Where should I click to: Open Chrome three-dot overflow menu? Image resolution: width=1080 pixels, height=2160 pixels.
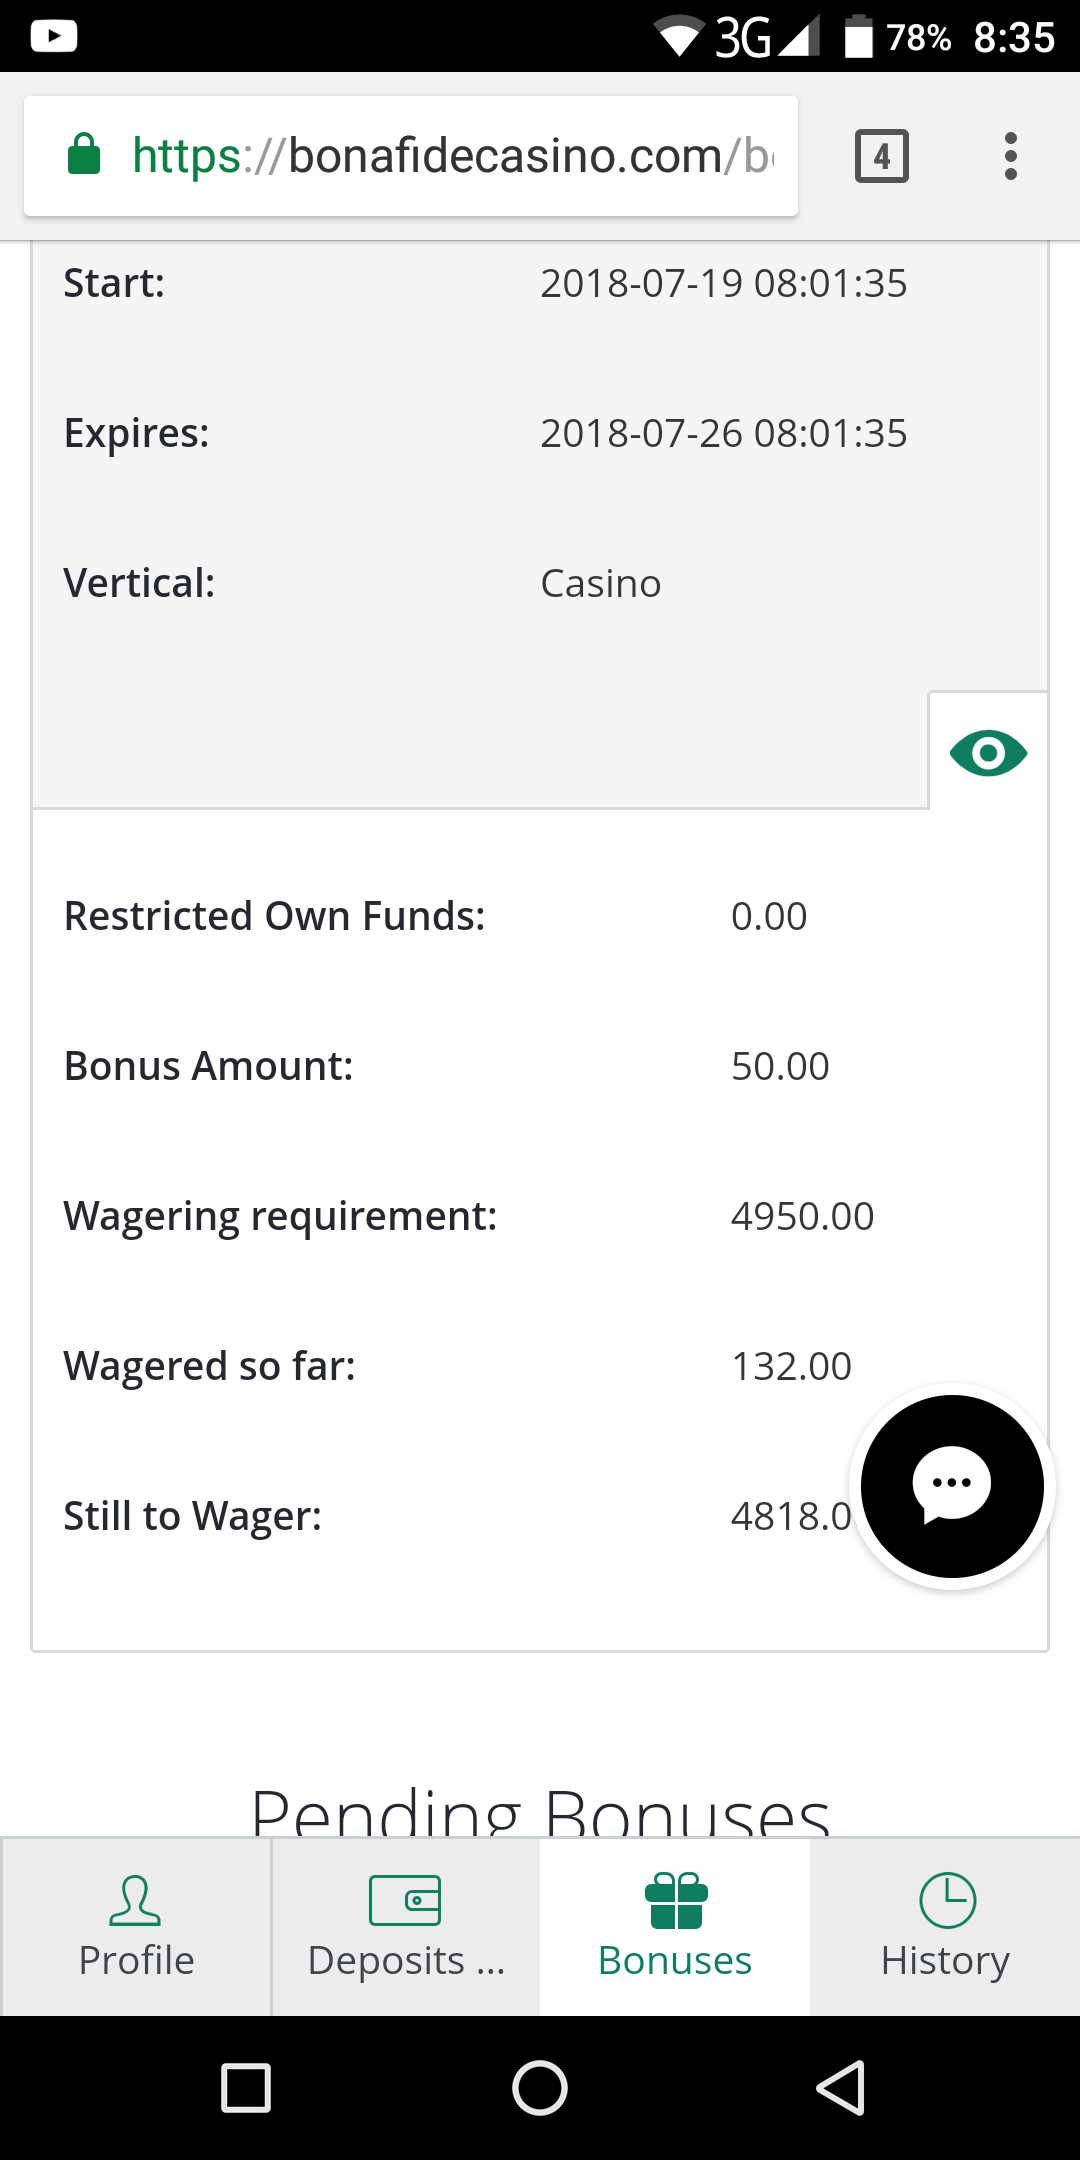tap(1011, 156)
